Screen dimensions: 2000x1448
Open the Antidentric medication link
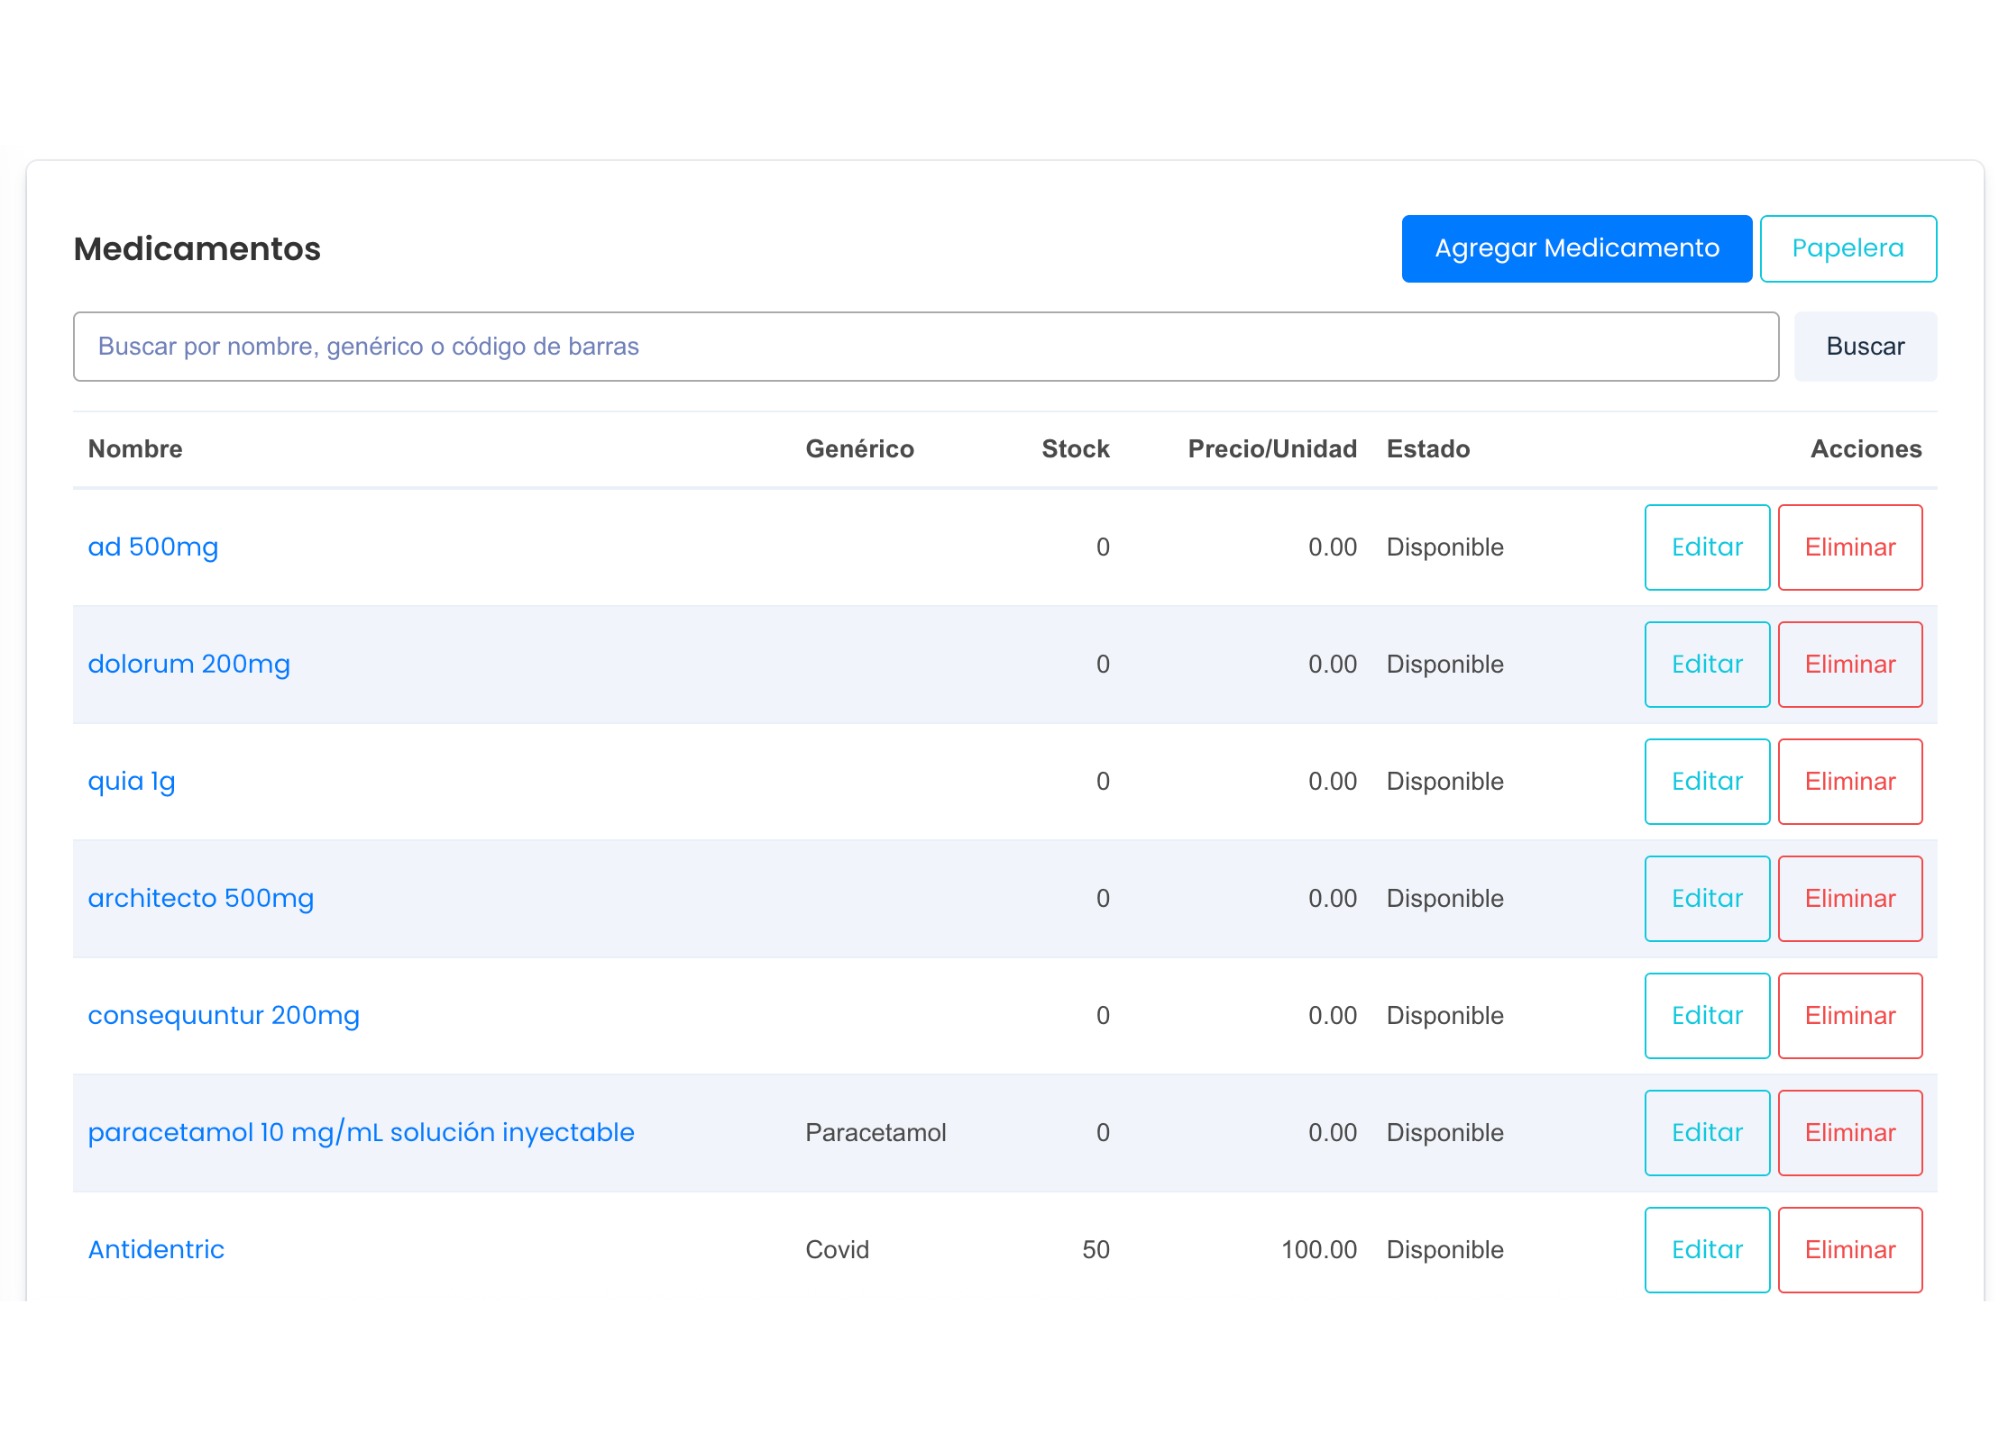point(156,1249)
